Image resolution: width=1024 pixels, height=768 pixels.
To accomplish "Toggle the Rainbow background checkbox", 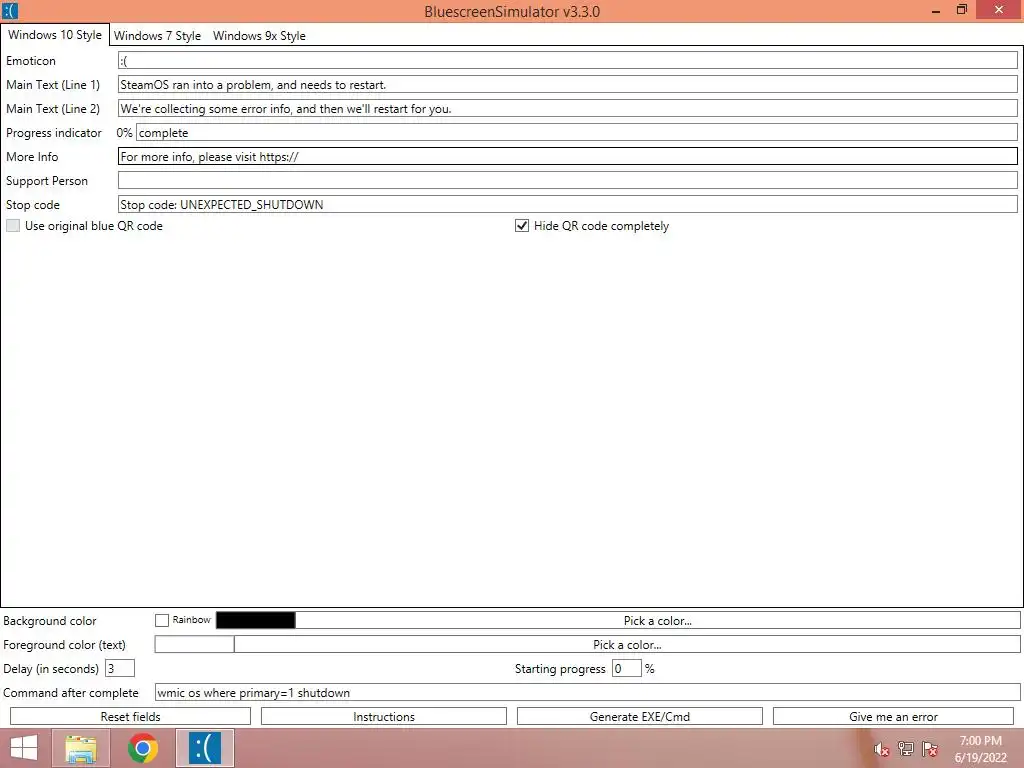I will [162, 620].
